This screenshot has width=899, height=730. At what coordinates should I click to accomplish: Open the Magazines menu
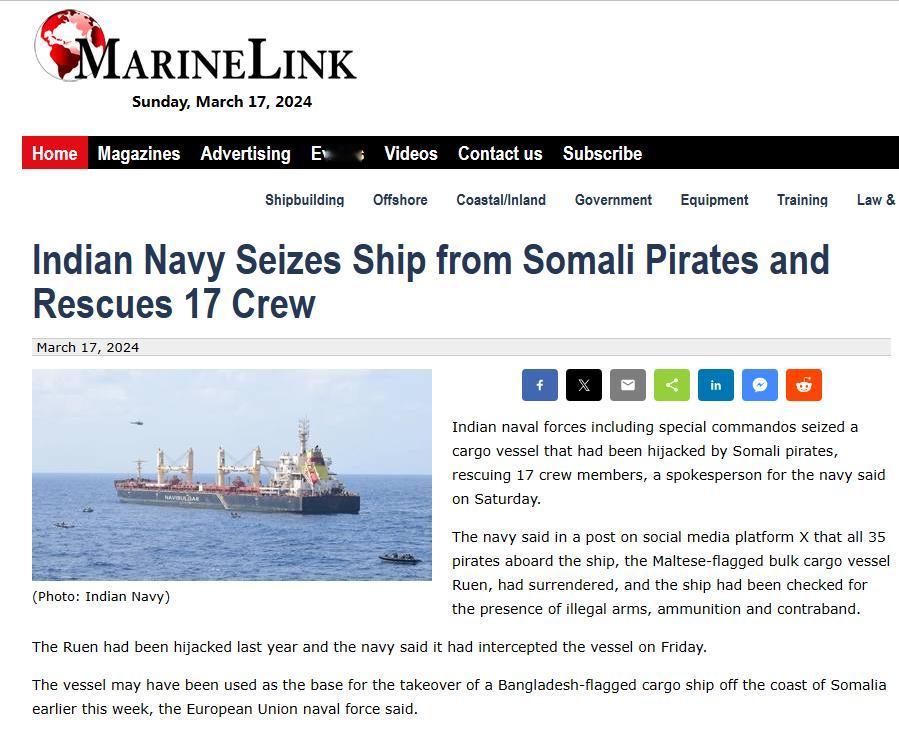point(139,153)
